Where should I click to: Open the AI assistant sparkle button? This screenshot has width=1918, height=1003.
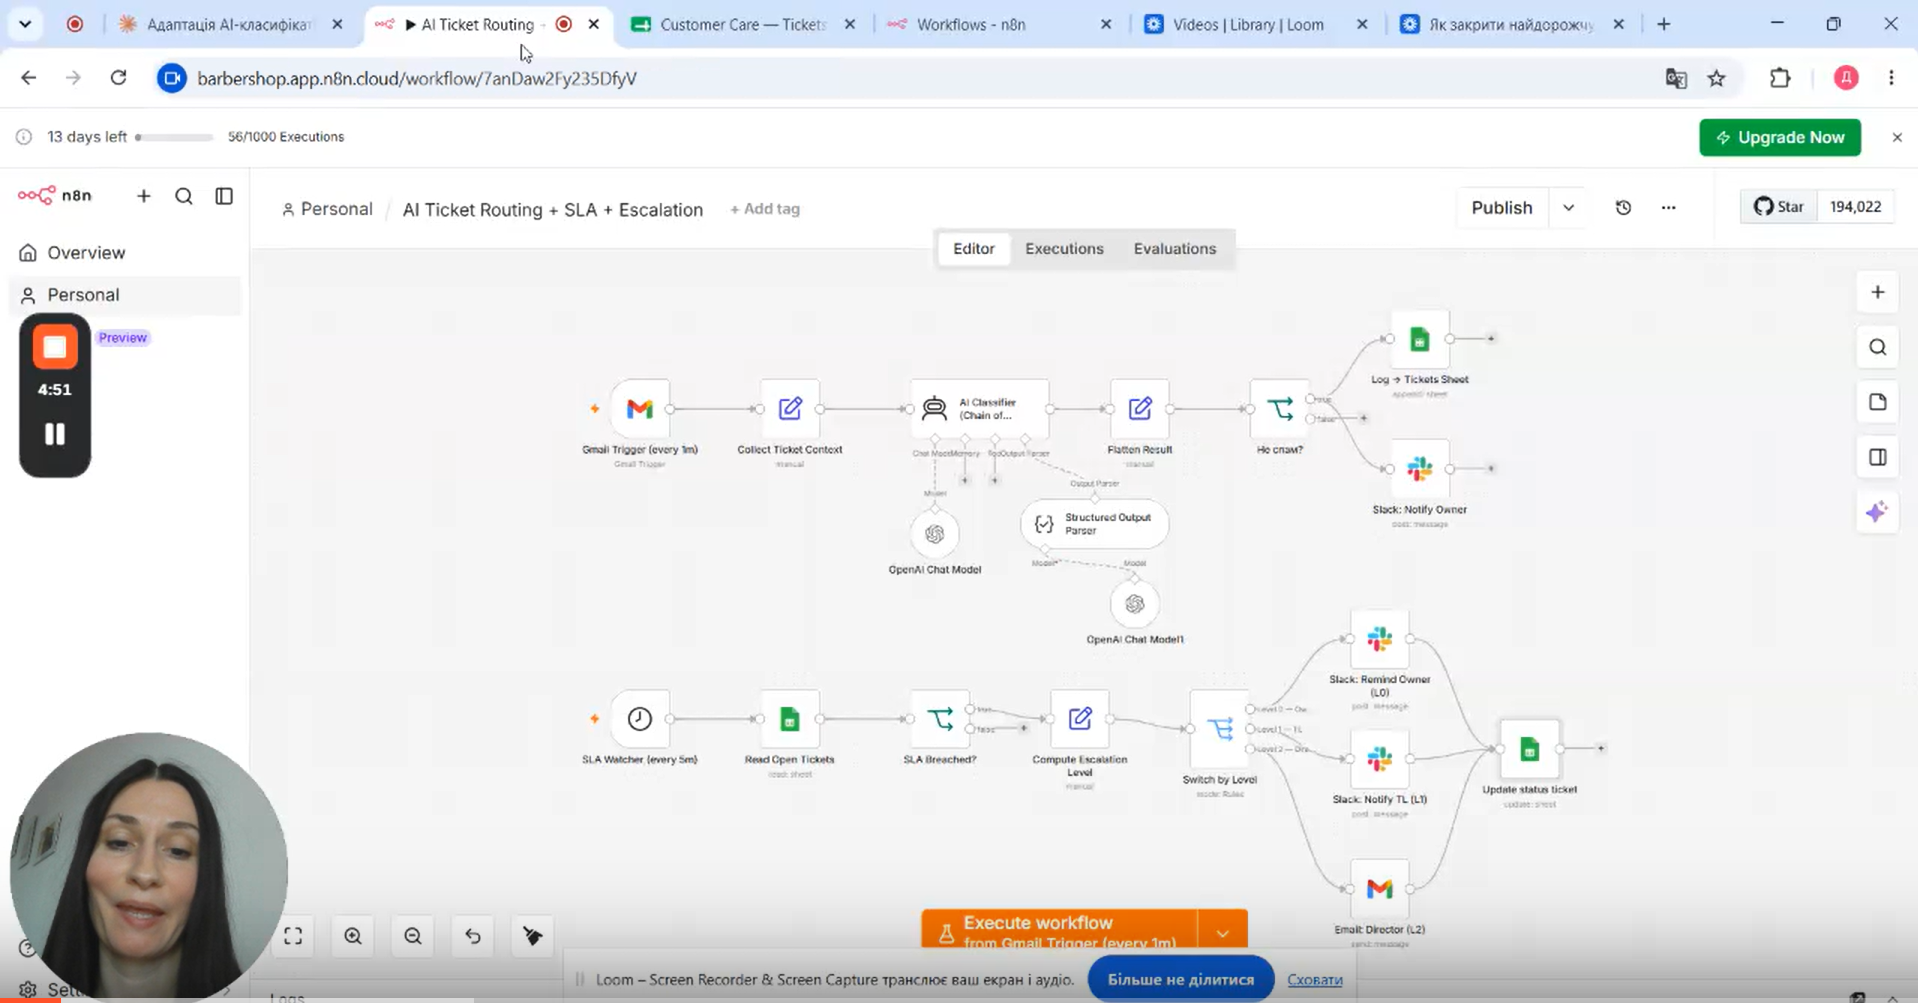(x=1877, y=512)
